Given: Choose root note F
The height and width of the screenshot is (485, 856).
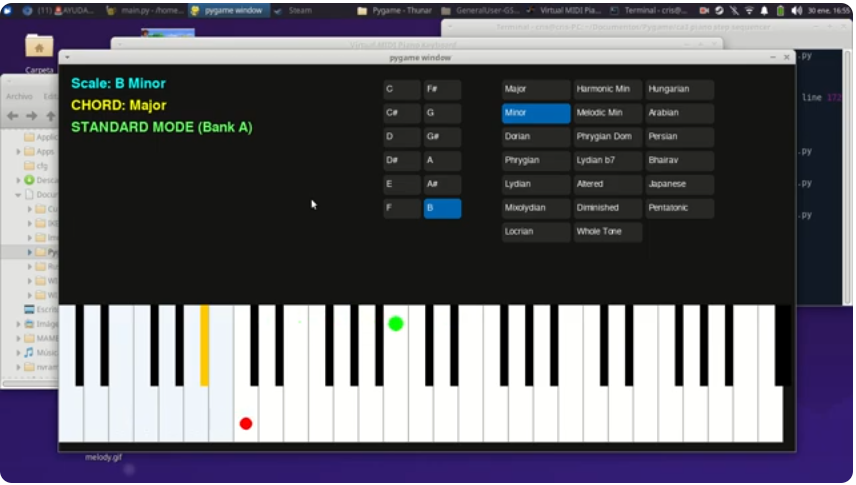Looking at the screenshot, I should 402,208.
